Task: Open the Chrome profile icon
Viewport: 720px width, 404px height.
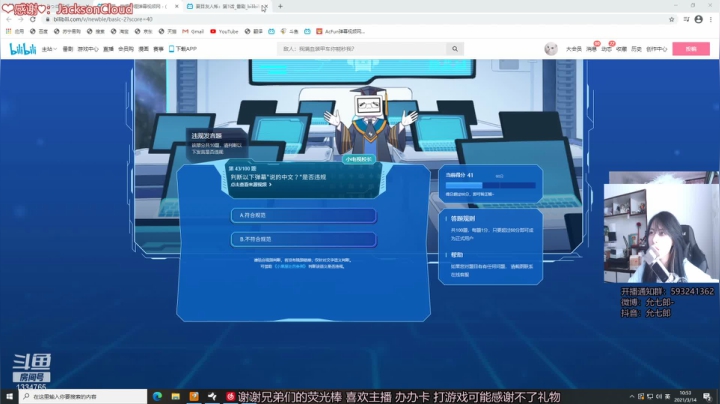Action: tap(698, 19)
